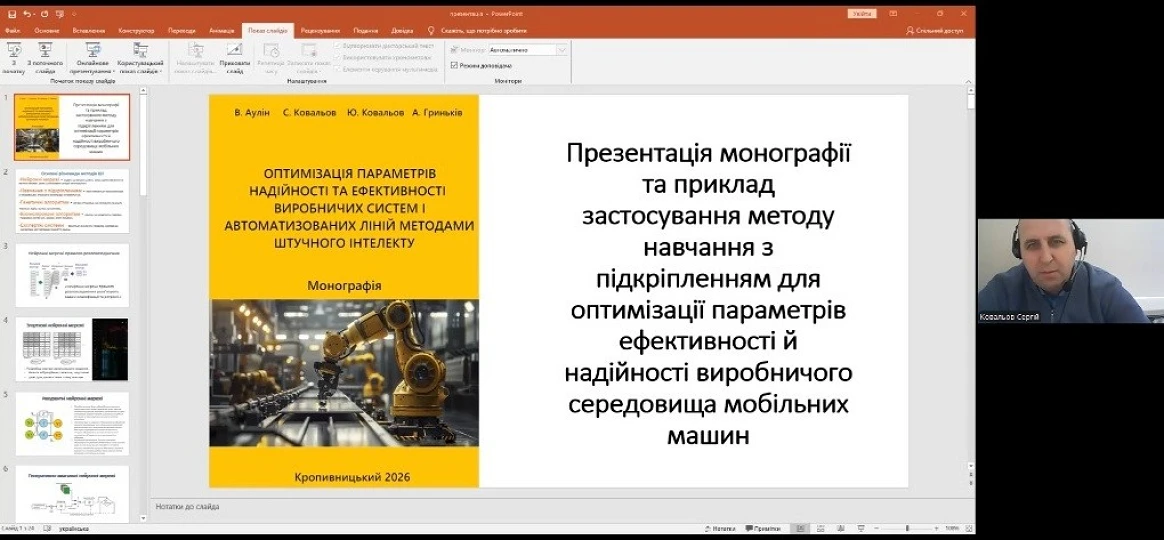Collapse the ribbon with the chevron
The image size is (1164, 540).
[x=969, y=82]
